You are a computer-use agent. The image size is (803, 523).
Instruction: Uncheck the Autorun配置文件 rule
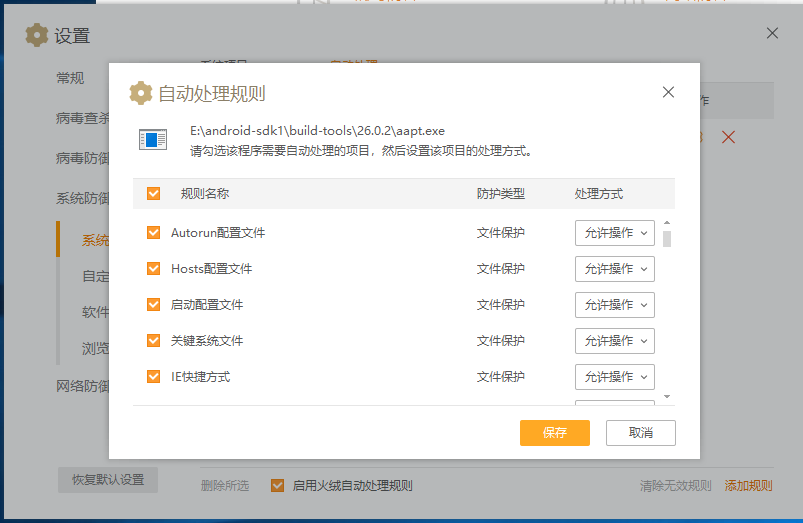pyautogui.click(x=153, y=233)
